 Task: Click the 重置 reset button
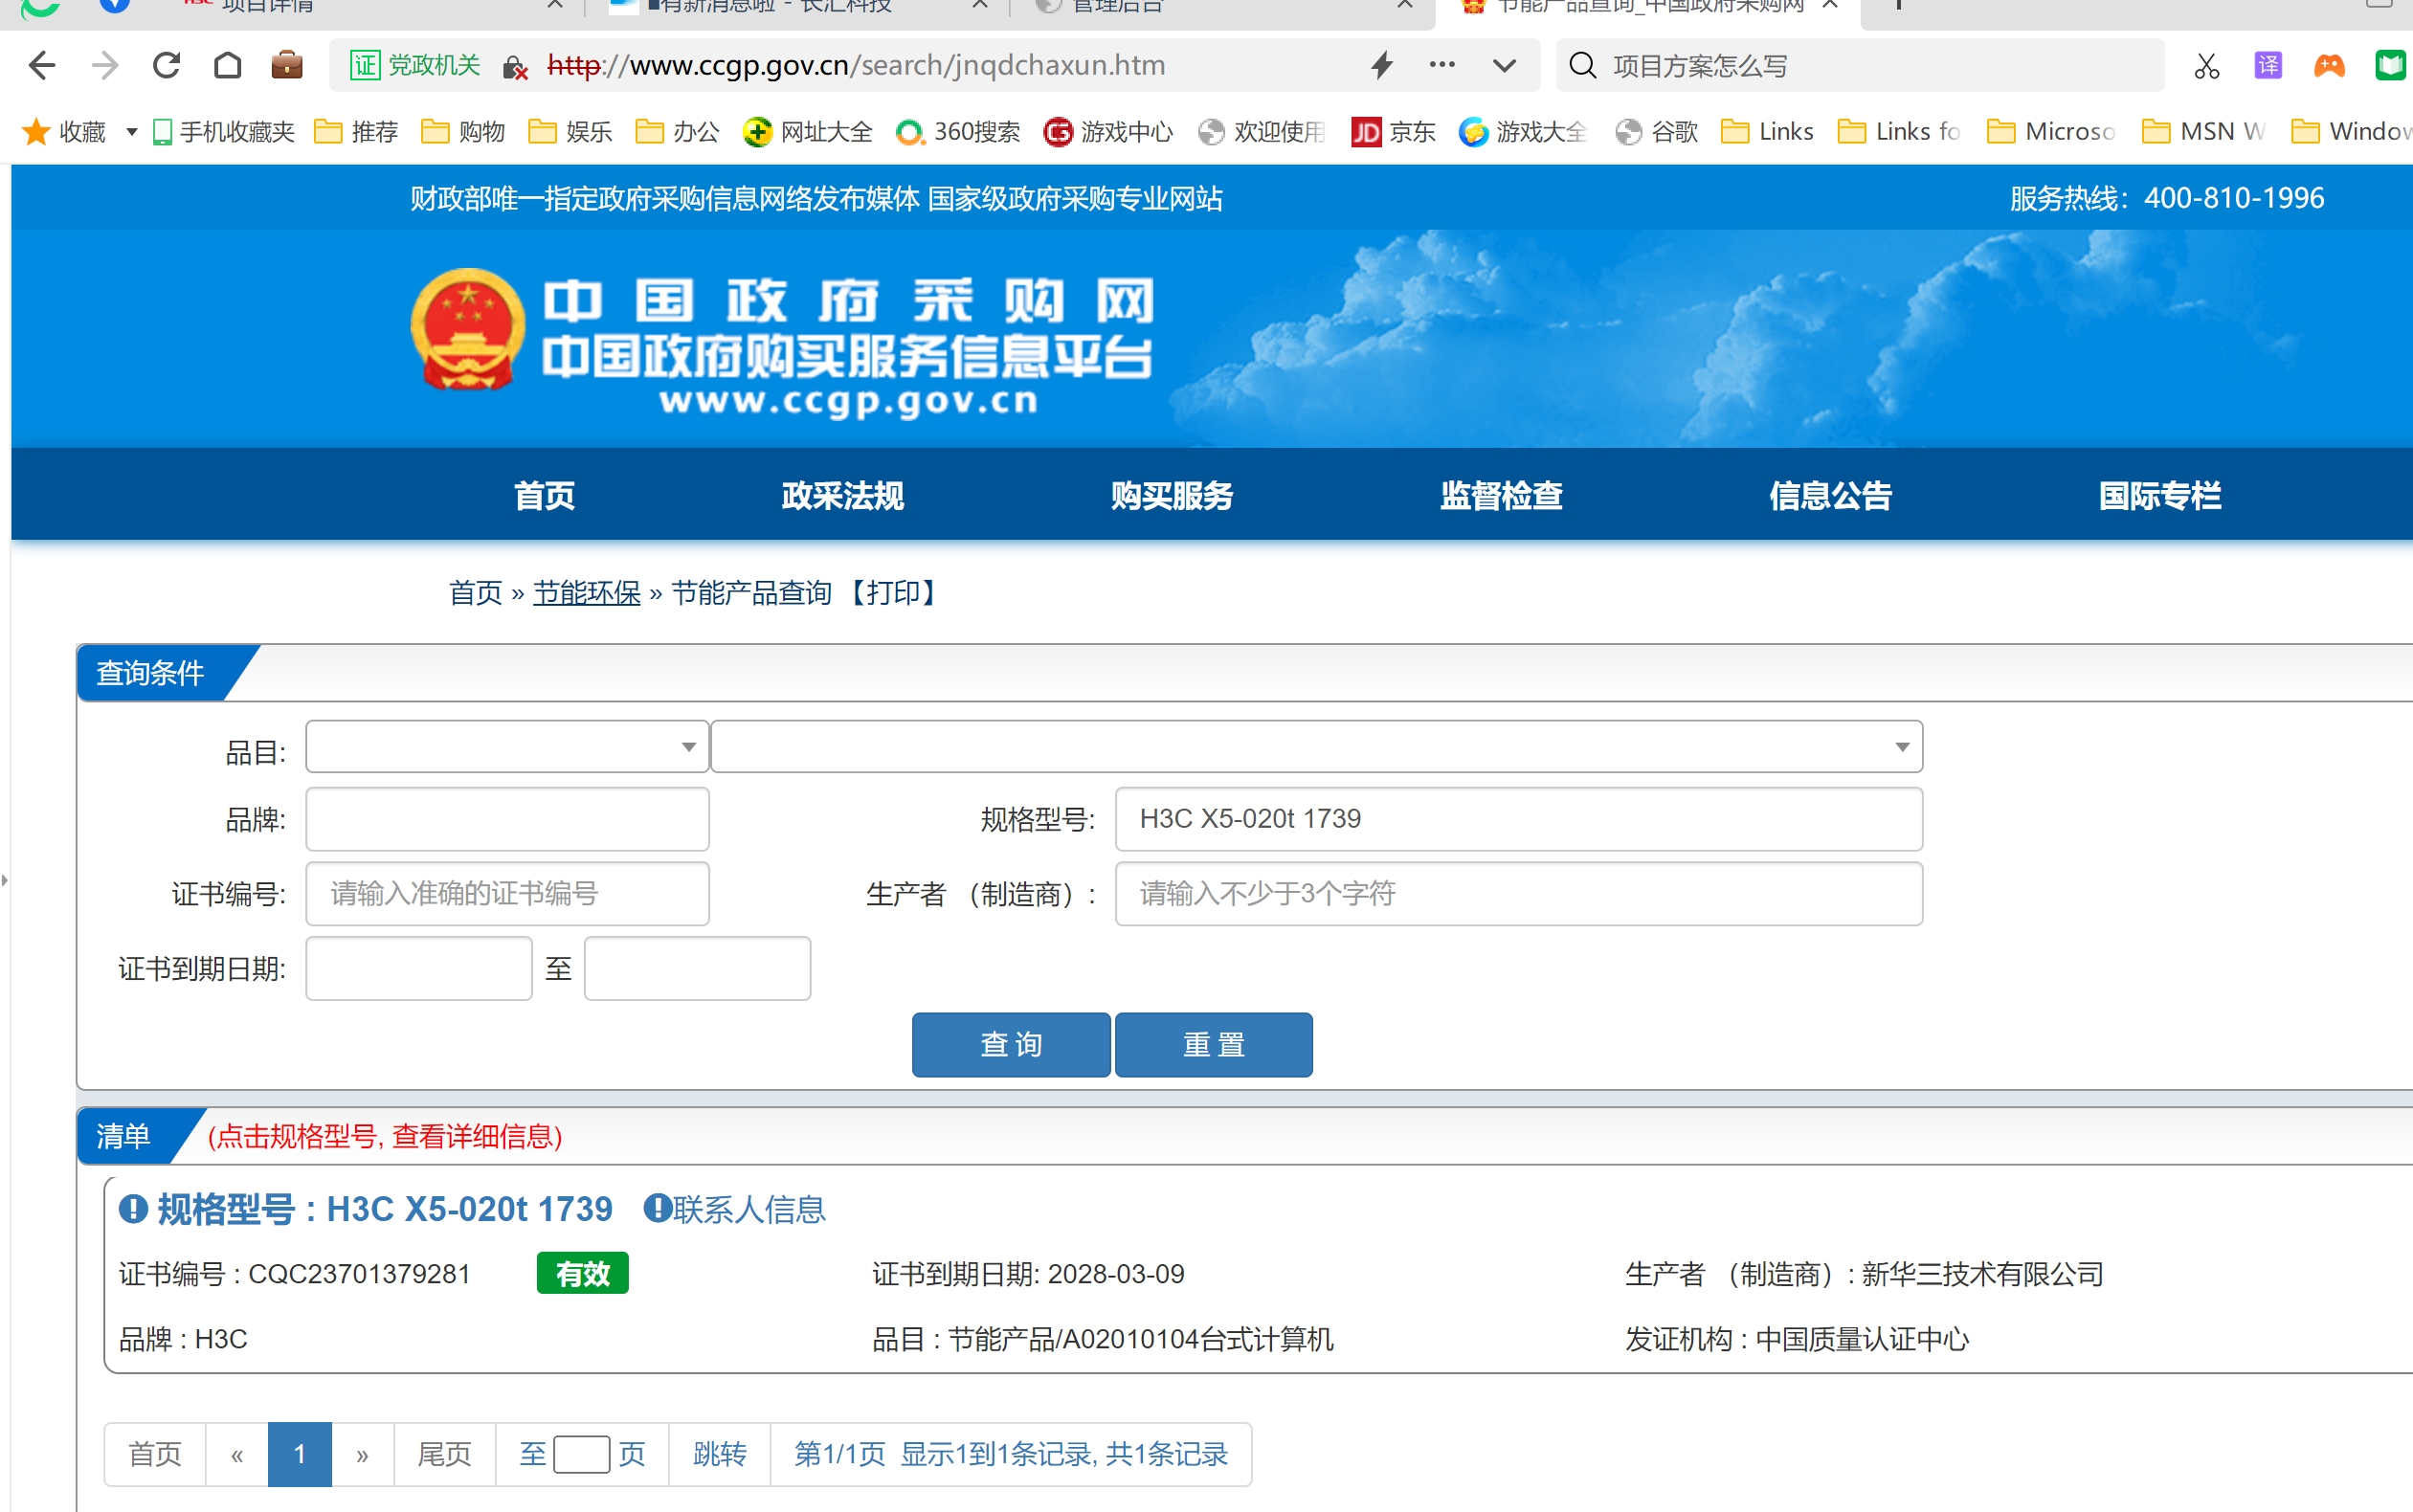pyautogui.click(x=1213, y=1045)
